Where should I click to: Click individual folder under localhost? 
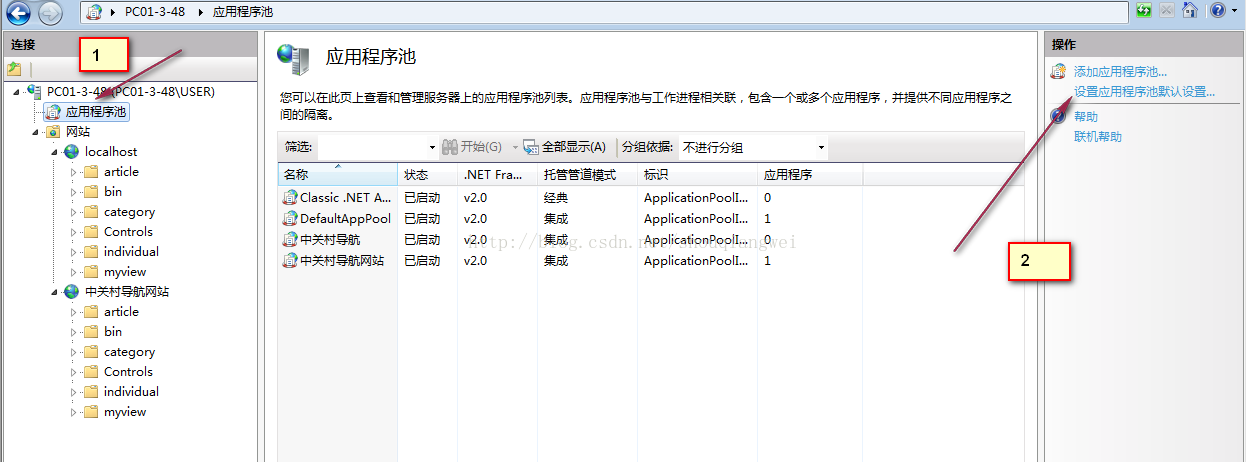(131, 252)
